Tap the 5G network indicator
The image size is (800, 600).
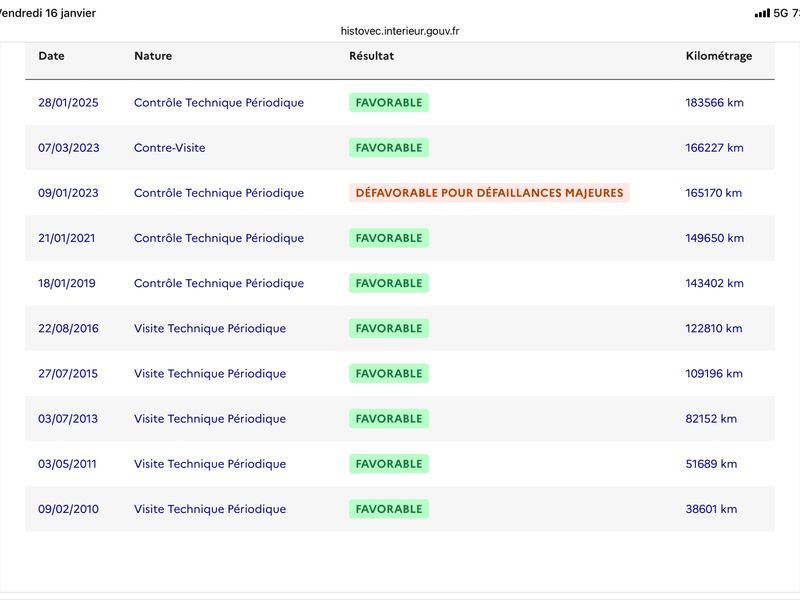782,13
